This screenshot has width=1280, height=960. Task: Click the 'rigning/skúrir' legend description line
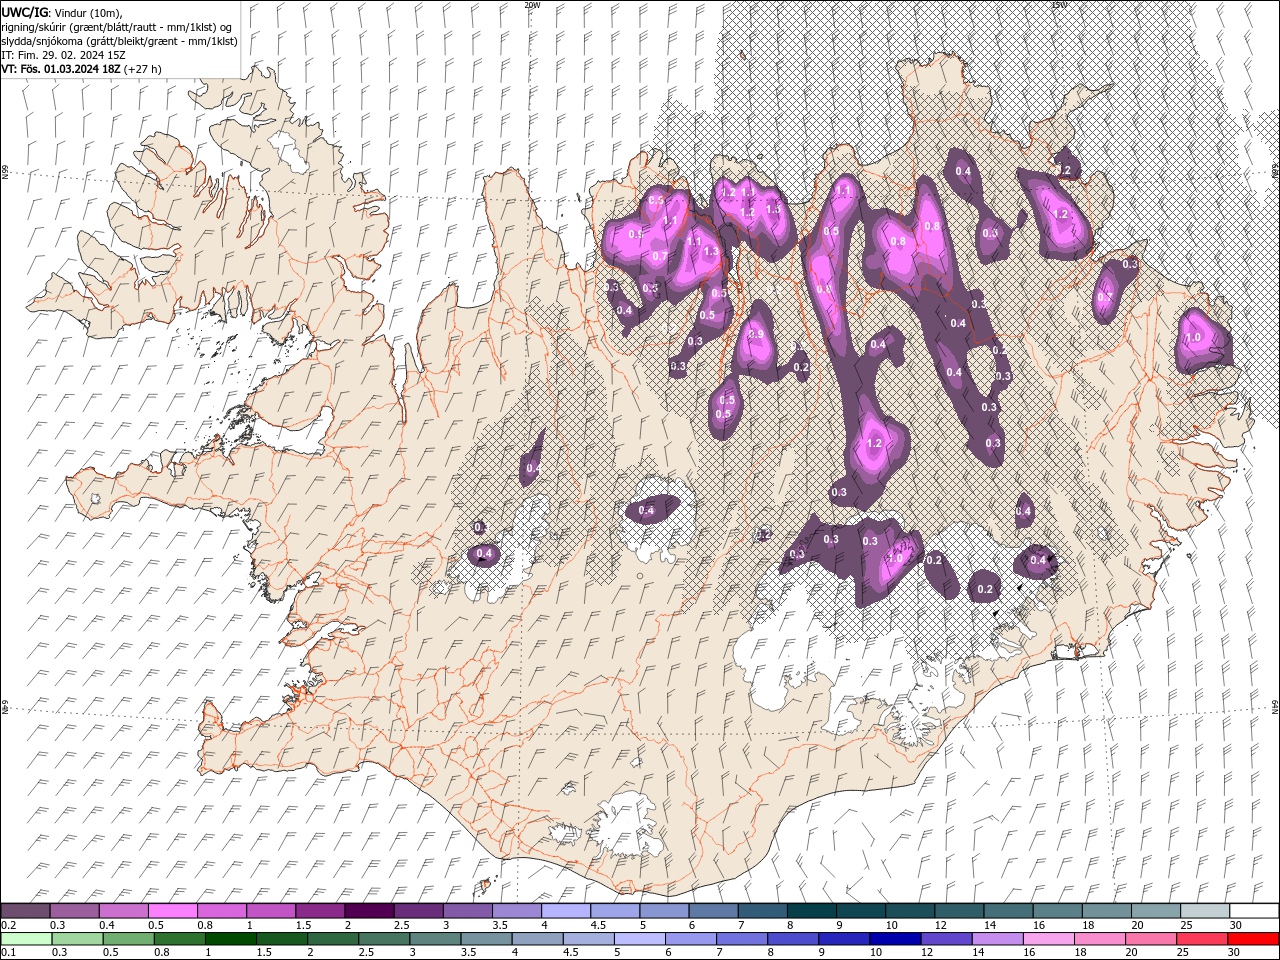[x=117, y=27]
